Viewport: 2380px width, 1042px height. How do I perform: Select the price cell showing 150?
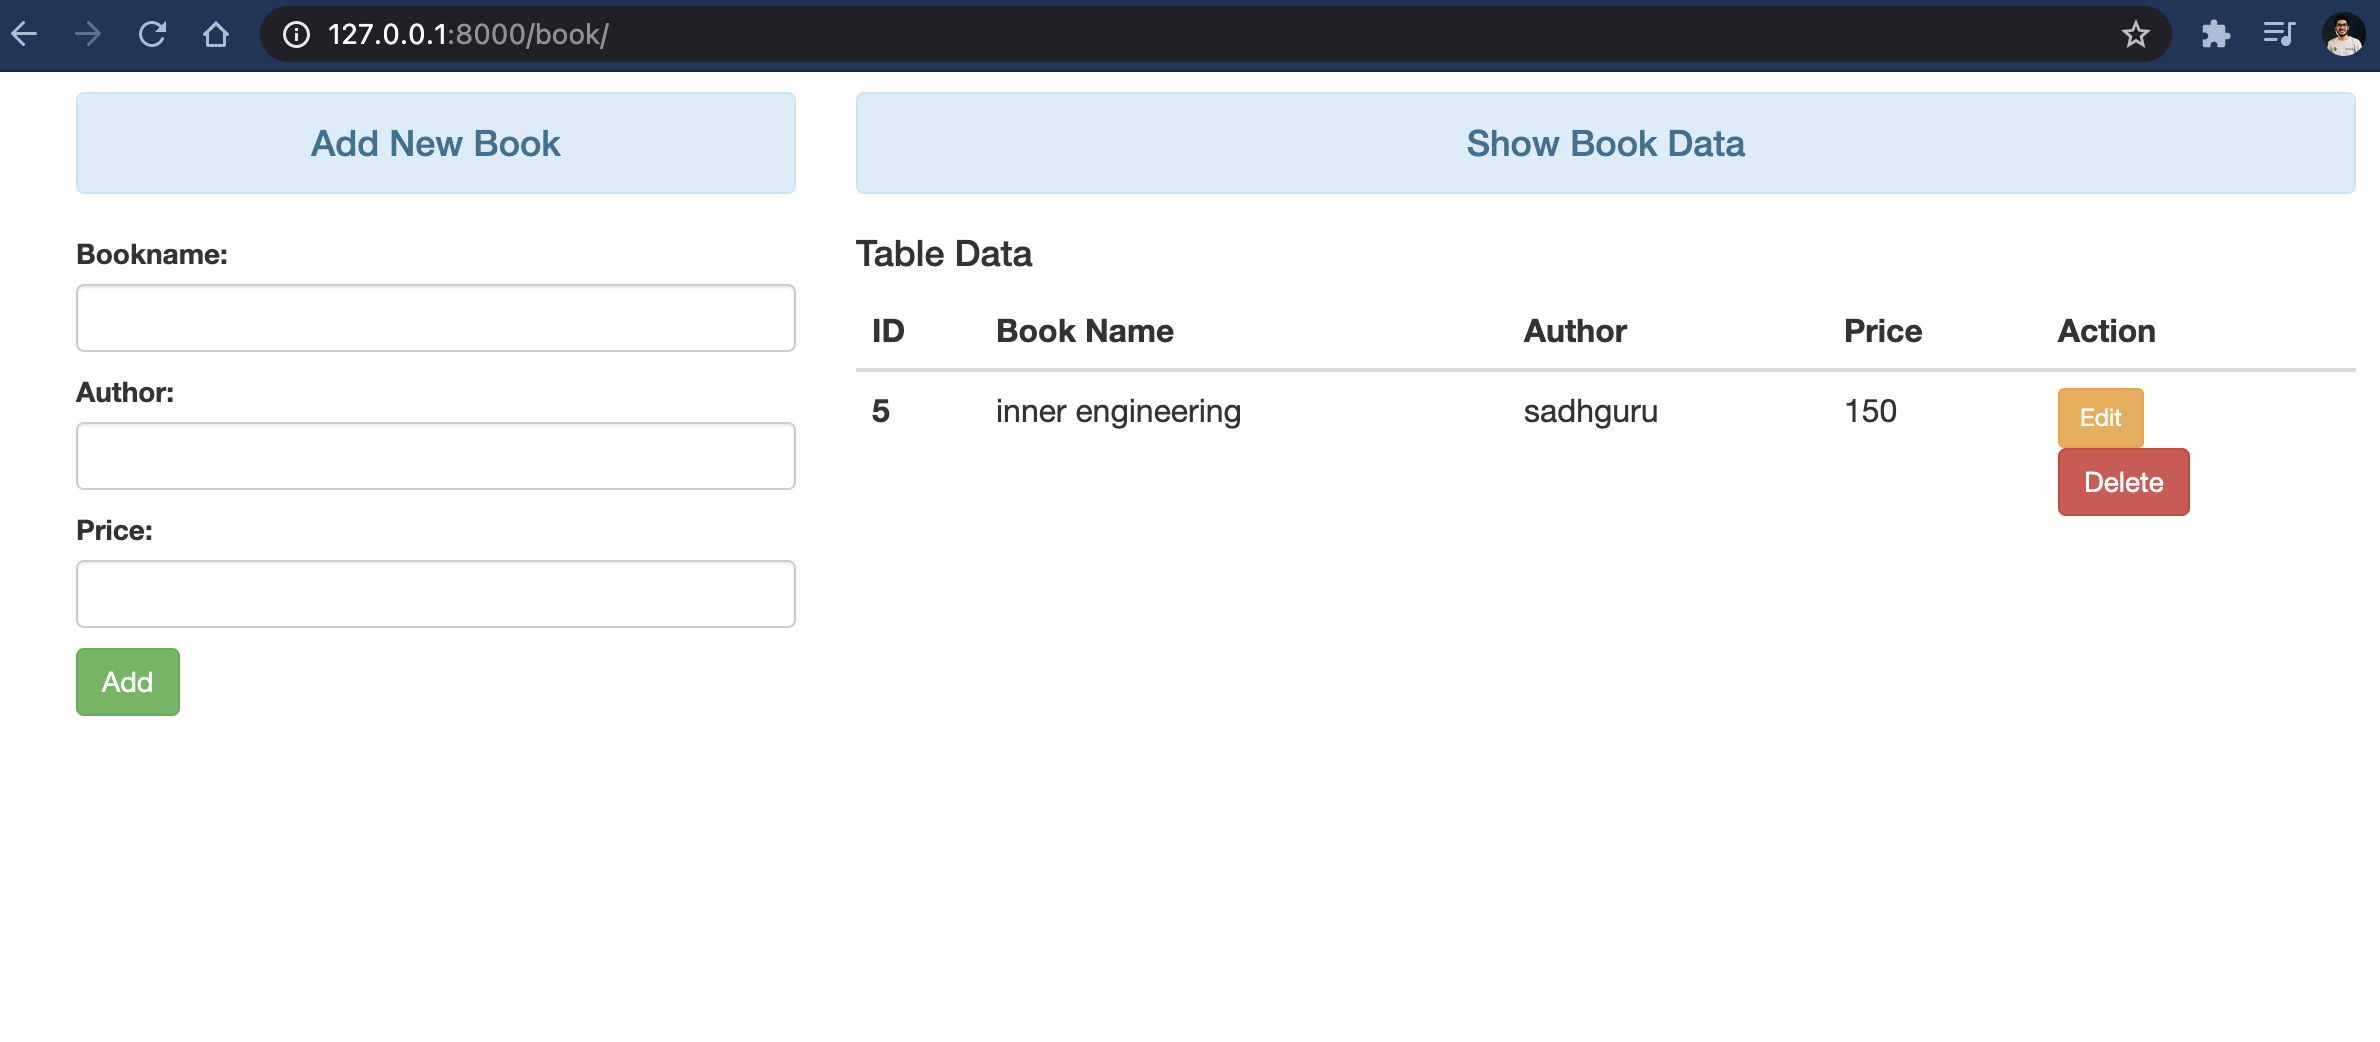(1870, 411)
